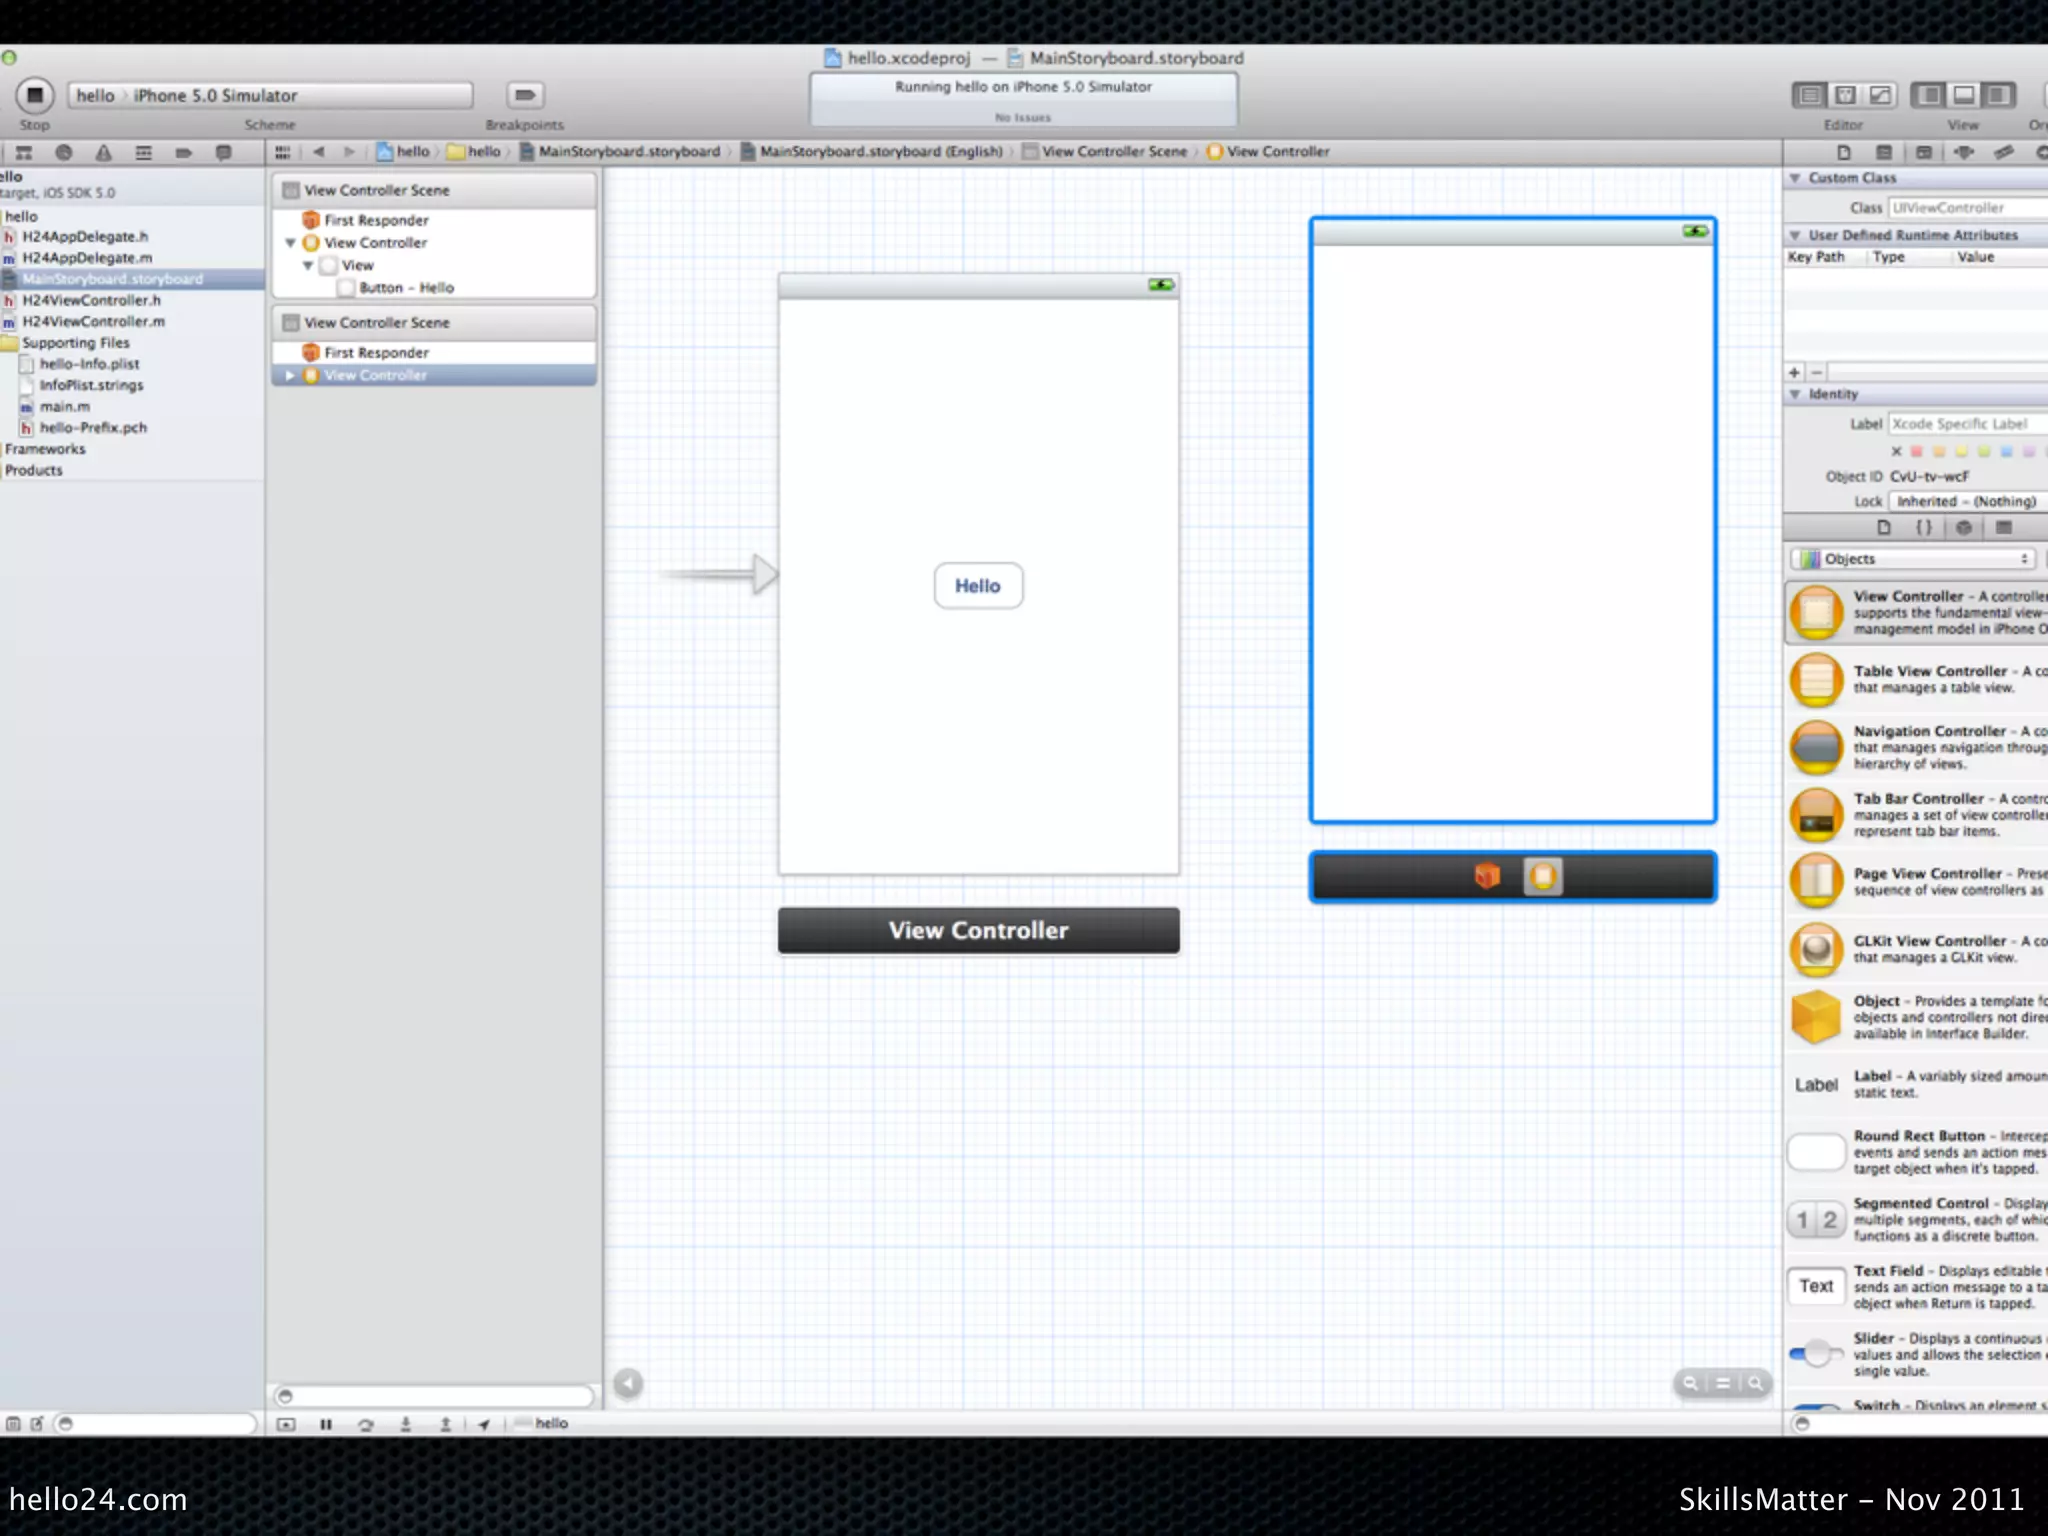Collapse the Custom Class section
Viewport: 2048px width, 1536px height.
[1796, 178]
